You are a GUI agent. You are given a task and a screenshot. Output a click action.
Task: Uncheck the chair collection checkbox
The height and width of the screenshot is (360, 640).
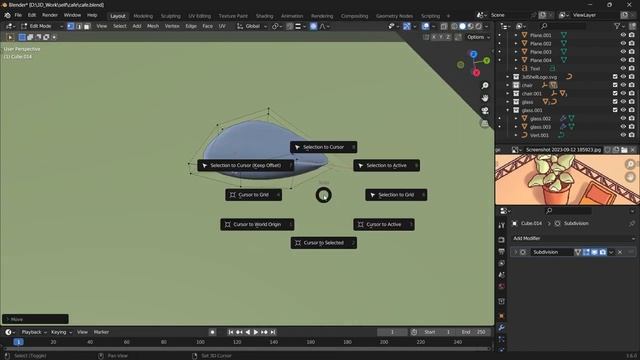click(x=615, y=85)
